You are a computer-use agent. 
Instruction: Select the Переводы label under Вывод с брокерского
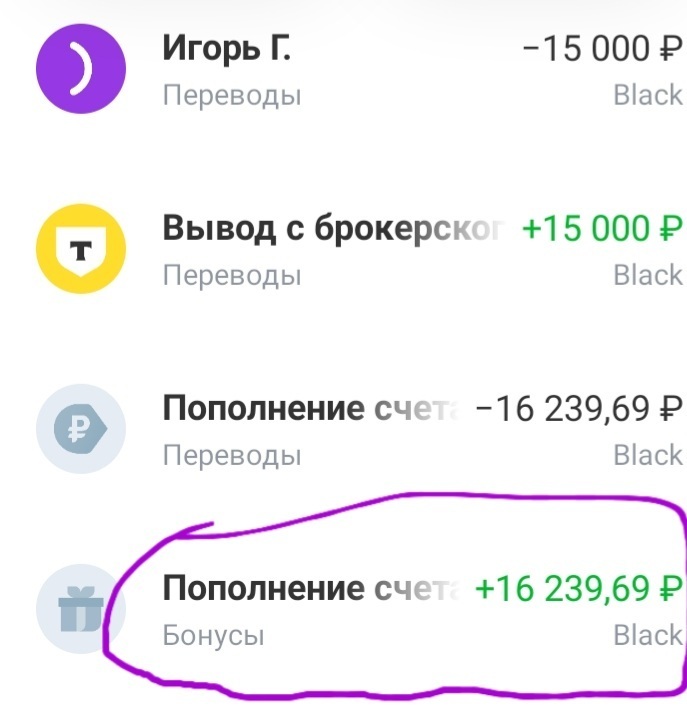(232, 276)
